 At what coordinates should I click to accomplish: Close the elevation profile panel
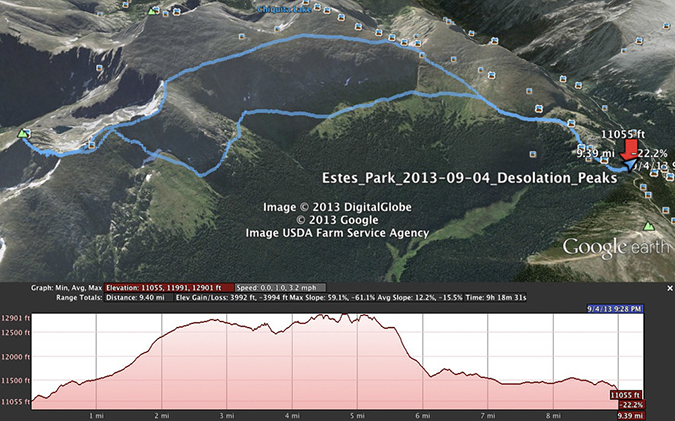(670, 288)
